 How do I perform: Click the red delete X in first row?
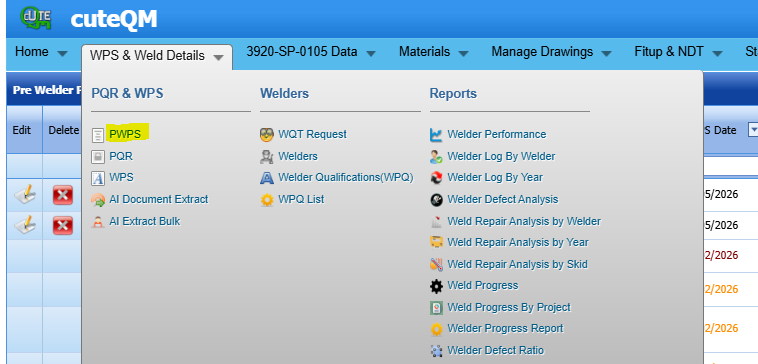tap(63, 195)
